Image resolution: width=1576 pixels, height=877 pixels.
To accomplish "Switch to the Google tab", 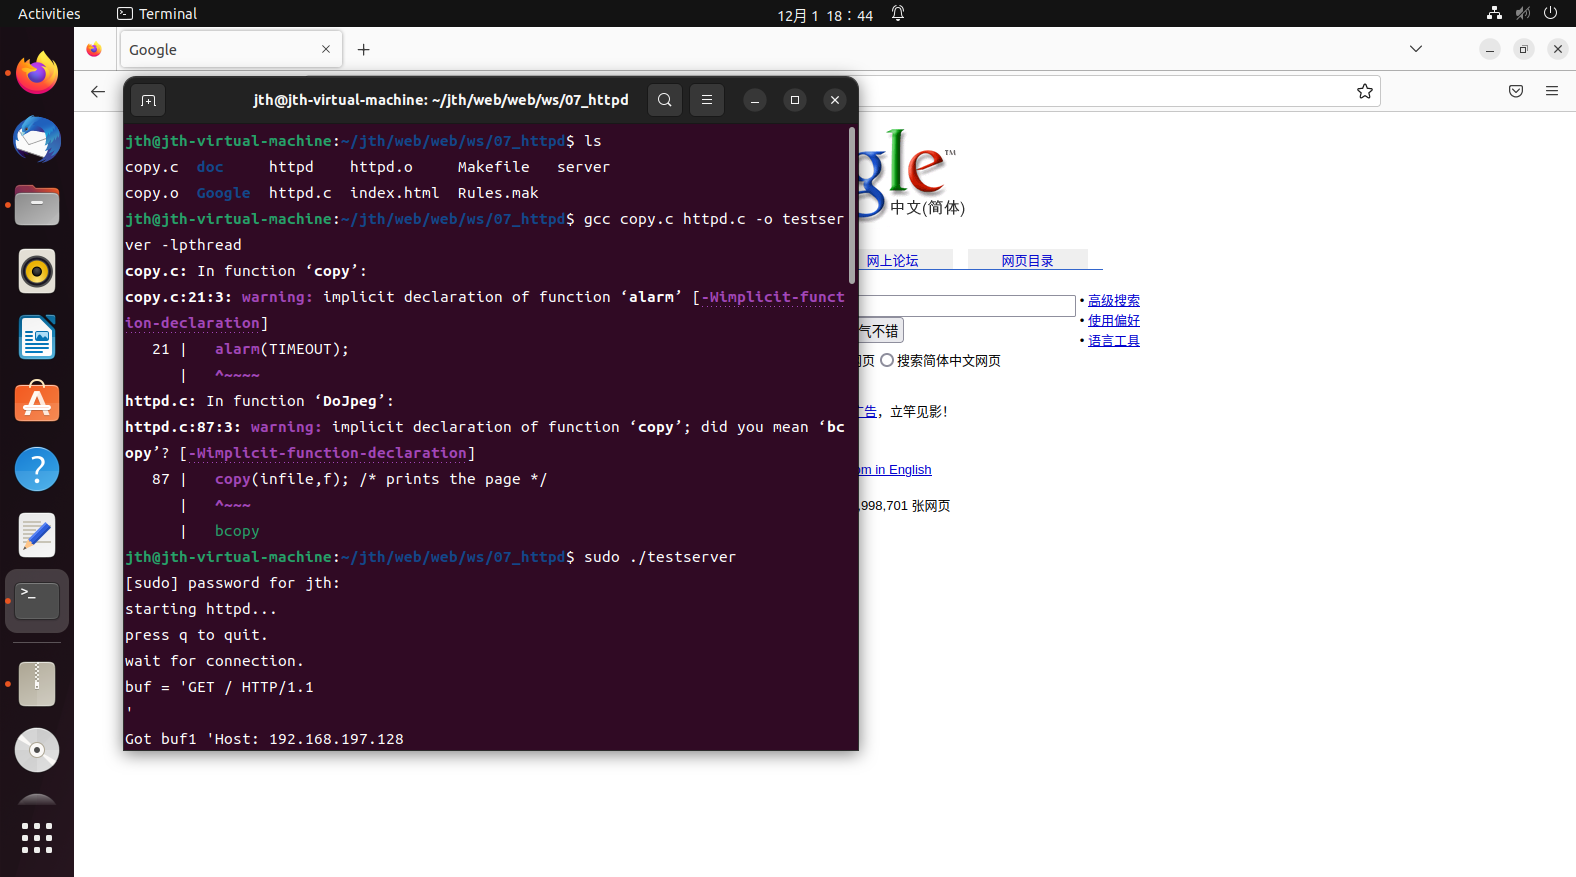I will tap(231, 49).
